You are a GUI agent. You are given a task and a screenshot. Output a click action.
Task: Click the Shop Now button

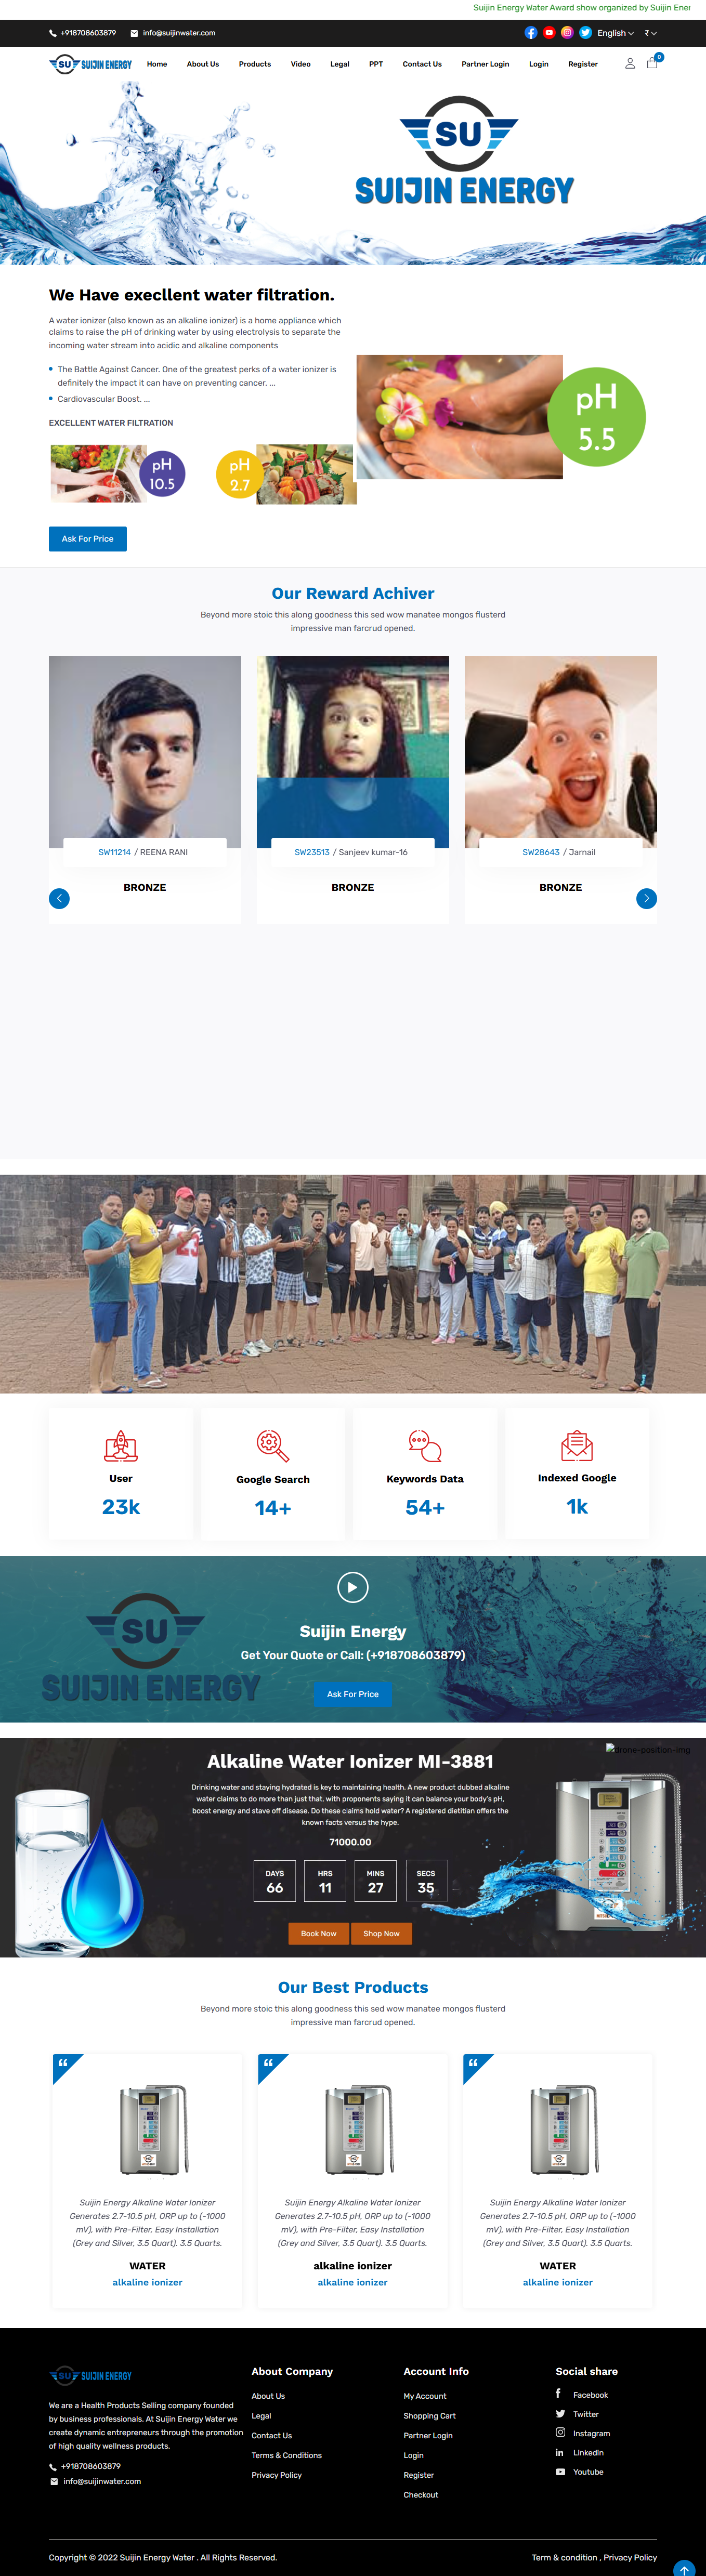(x=381, y=1933)
